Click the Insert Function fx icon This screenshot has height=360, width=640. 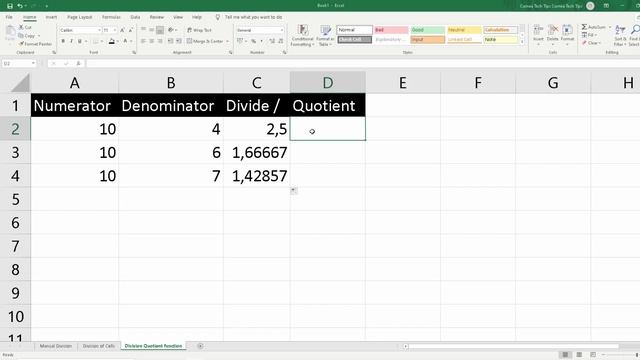pos(78,64)
